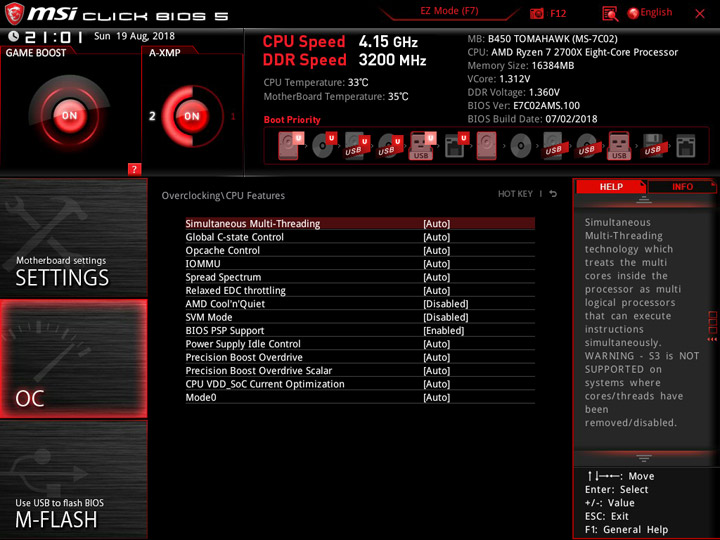The height and width of the screenshot is (540, 720).
Task: Select A-XMP profile 1
Action: point(233,116)
